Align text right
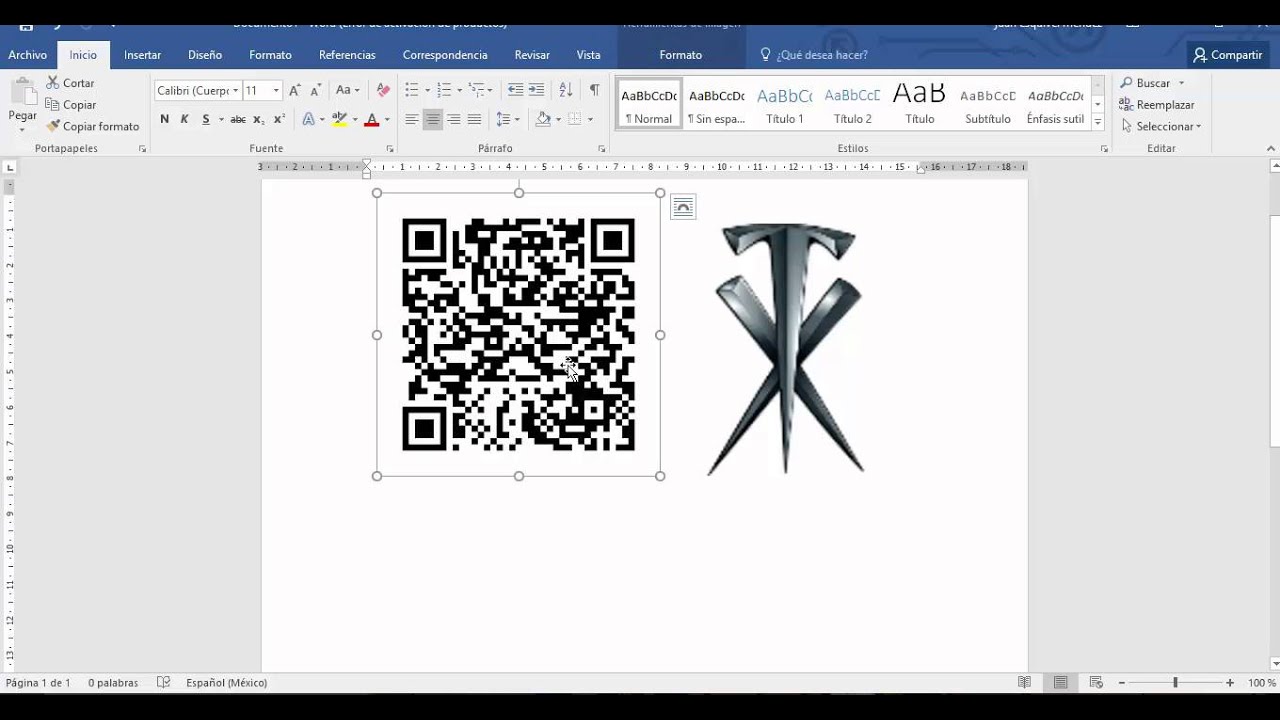Image resolution: width=1280 pixels, height=720 pixels. (x=453, y=119)
